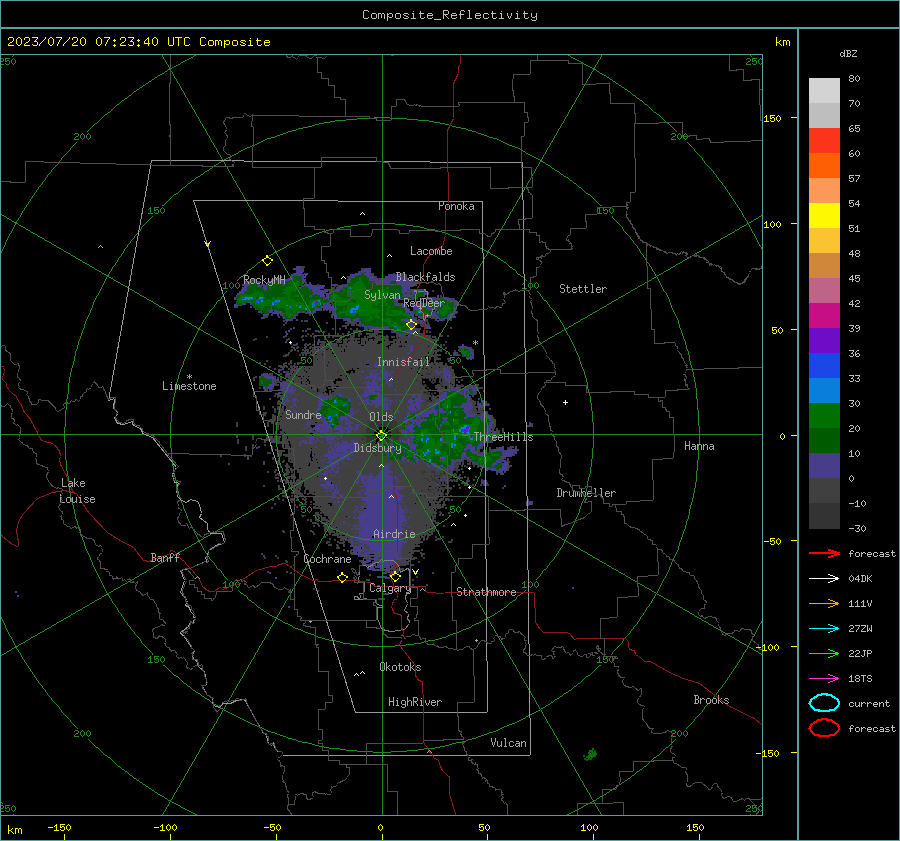Click the Stettler city label
The height and width of the screenshot is (841, 900).
click(583, 289)
